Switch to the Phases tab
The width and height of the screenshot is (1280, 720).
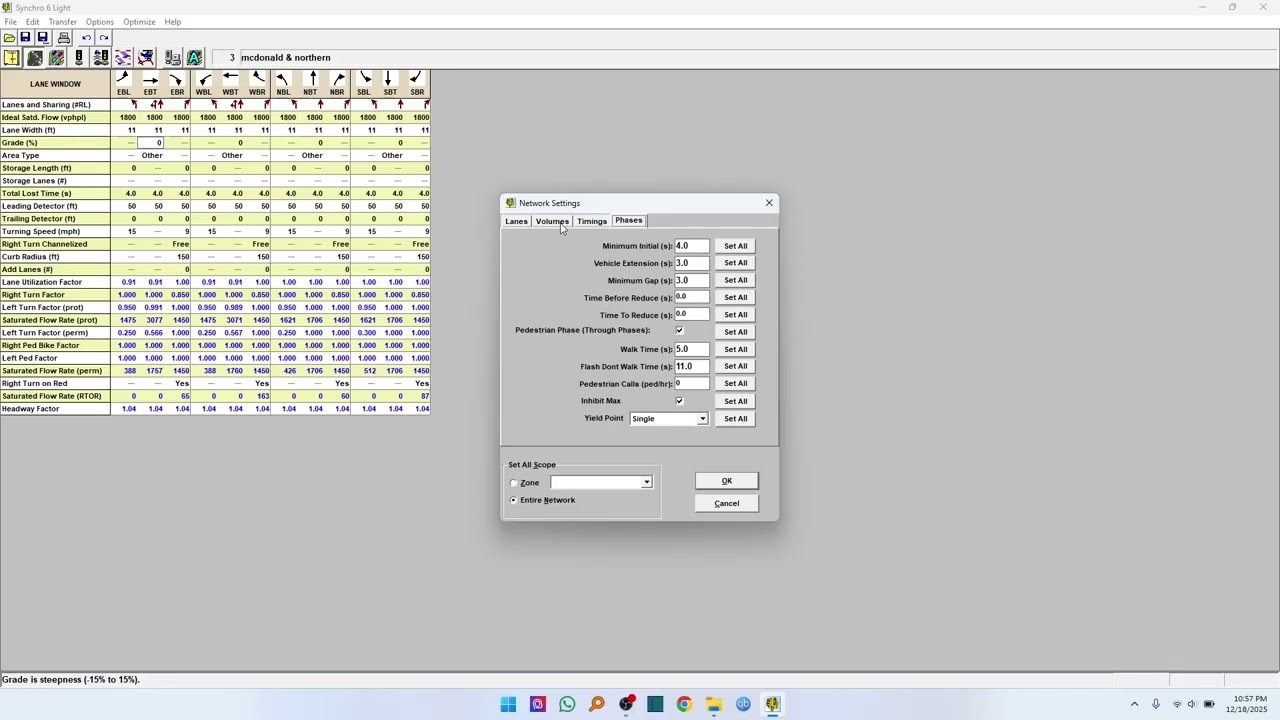point(629,220)
